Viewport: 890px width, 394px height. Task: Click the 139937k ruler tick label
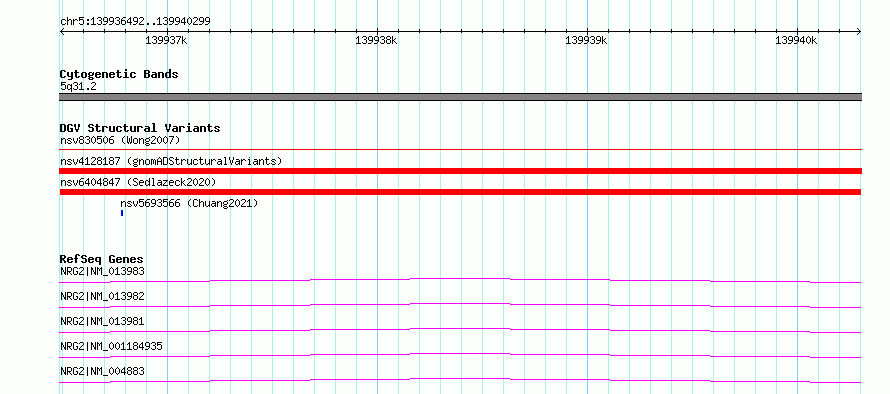[x=166, y=40]
